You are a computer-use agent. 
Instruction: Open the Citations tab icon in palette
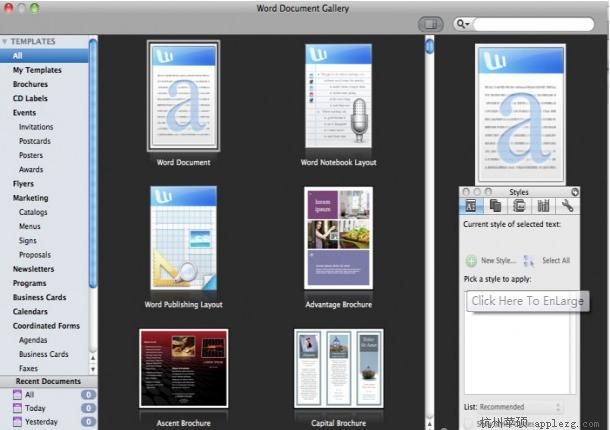[x=495, y=205]
